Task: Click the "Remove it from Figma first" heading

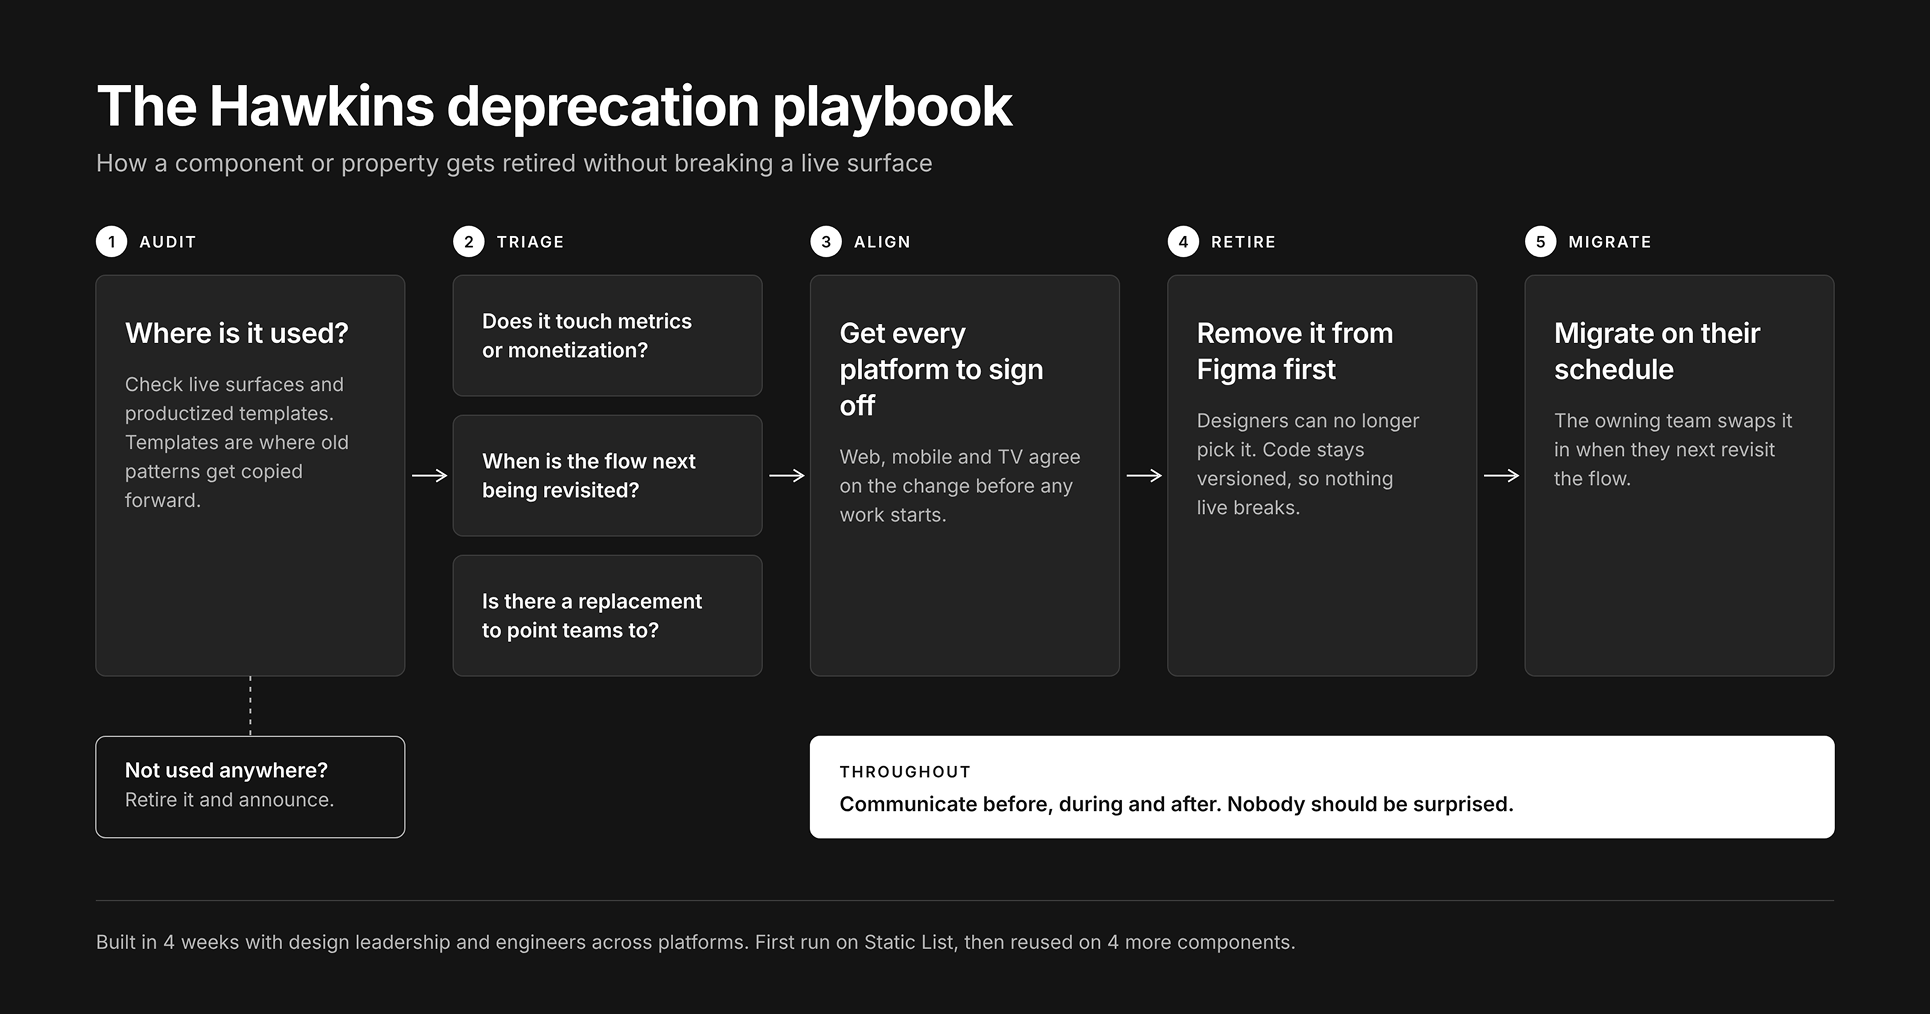Action: point(1295,351)
